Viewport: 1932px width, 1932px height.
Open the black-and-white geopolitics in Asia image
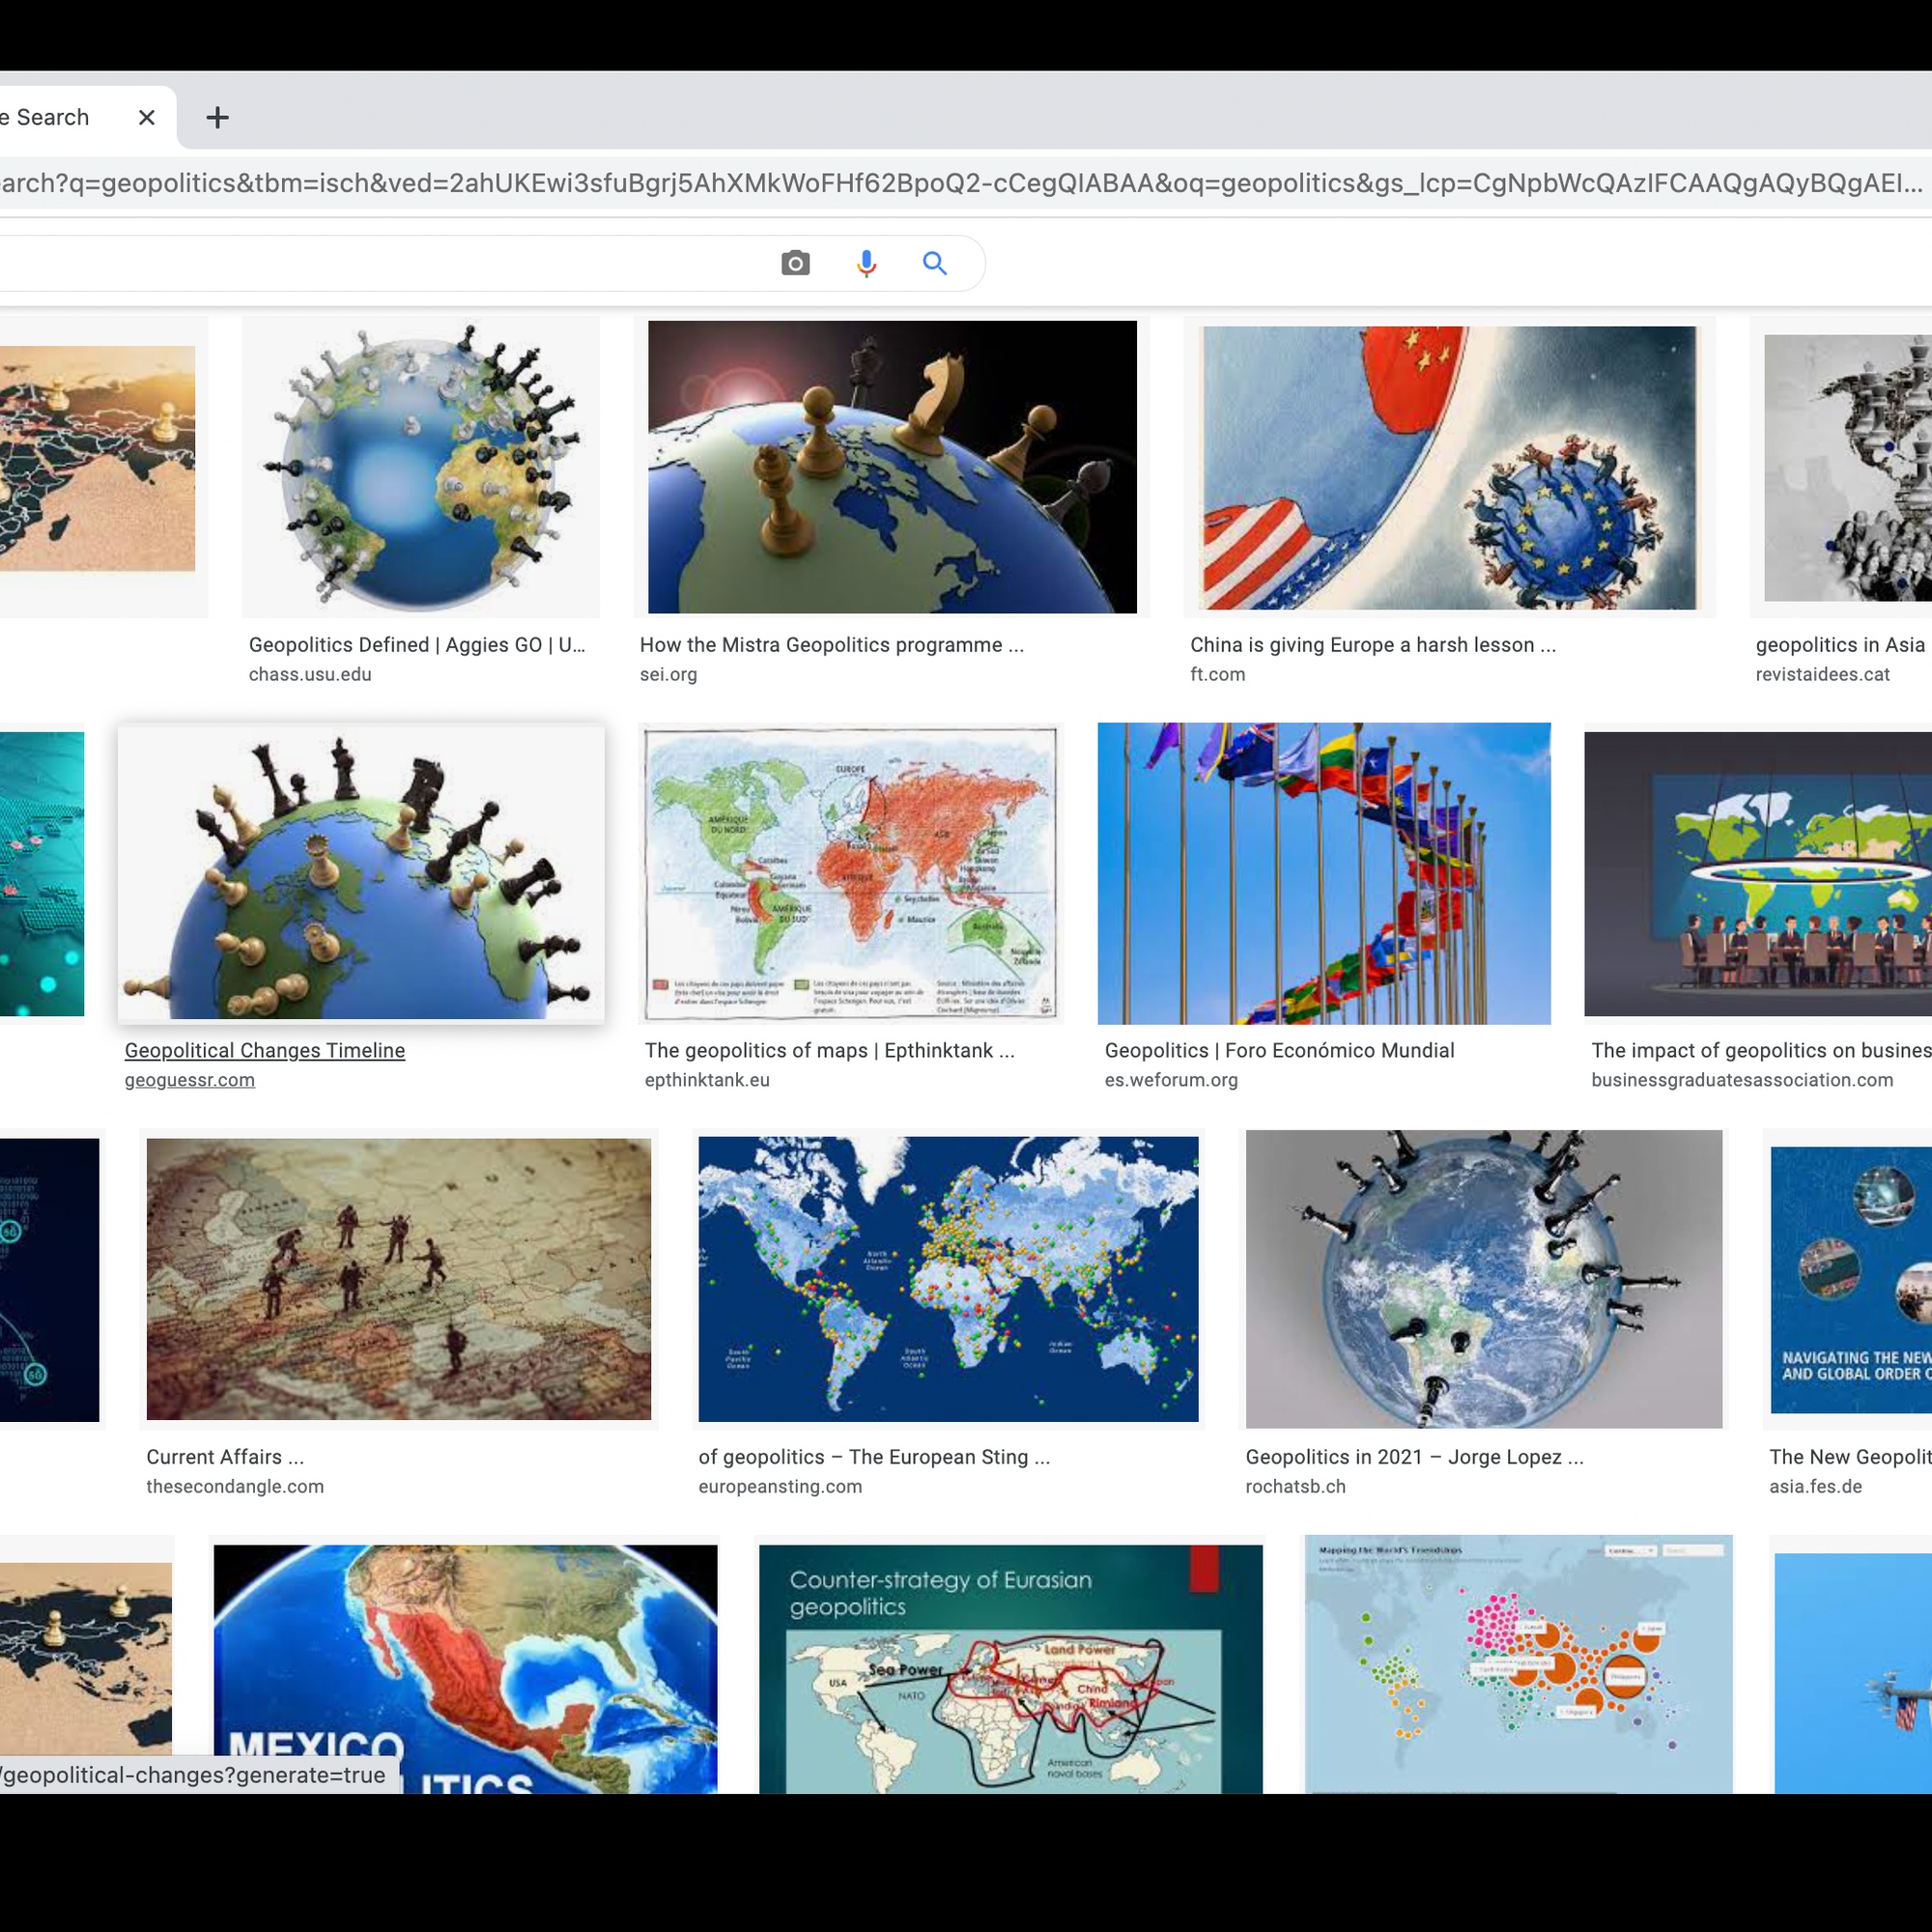(1848, 468)
